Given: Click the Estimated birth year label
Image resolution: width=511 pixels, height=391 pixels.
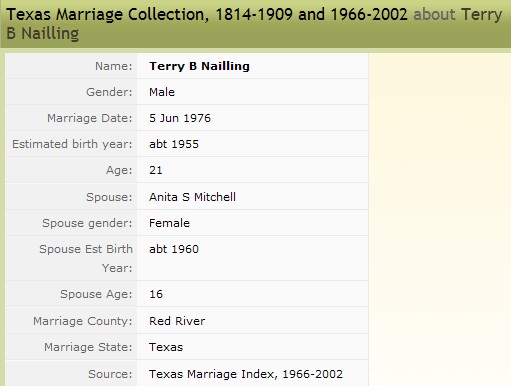Looking at the screenshot, I should coord(72,144).
